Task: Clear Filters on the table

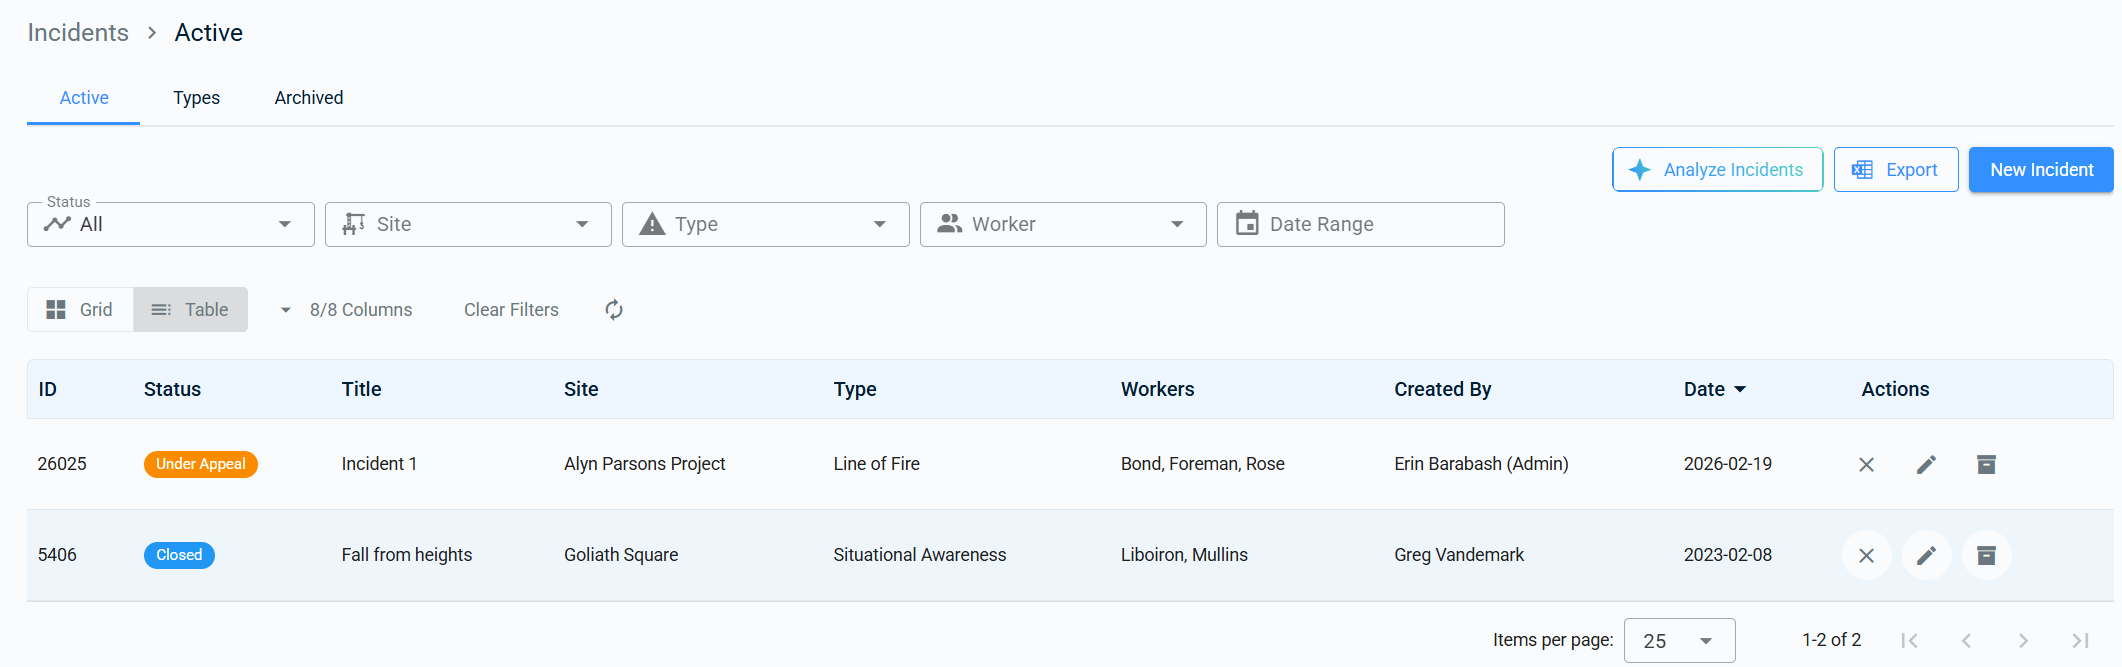Action: [511, 310]
